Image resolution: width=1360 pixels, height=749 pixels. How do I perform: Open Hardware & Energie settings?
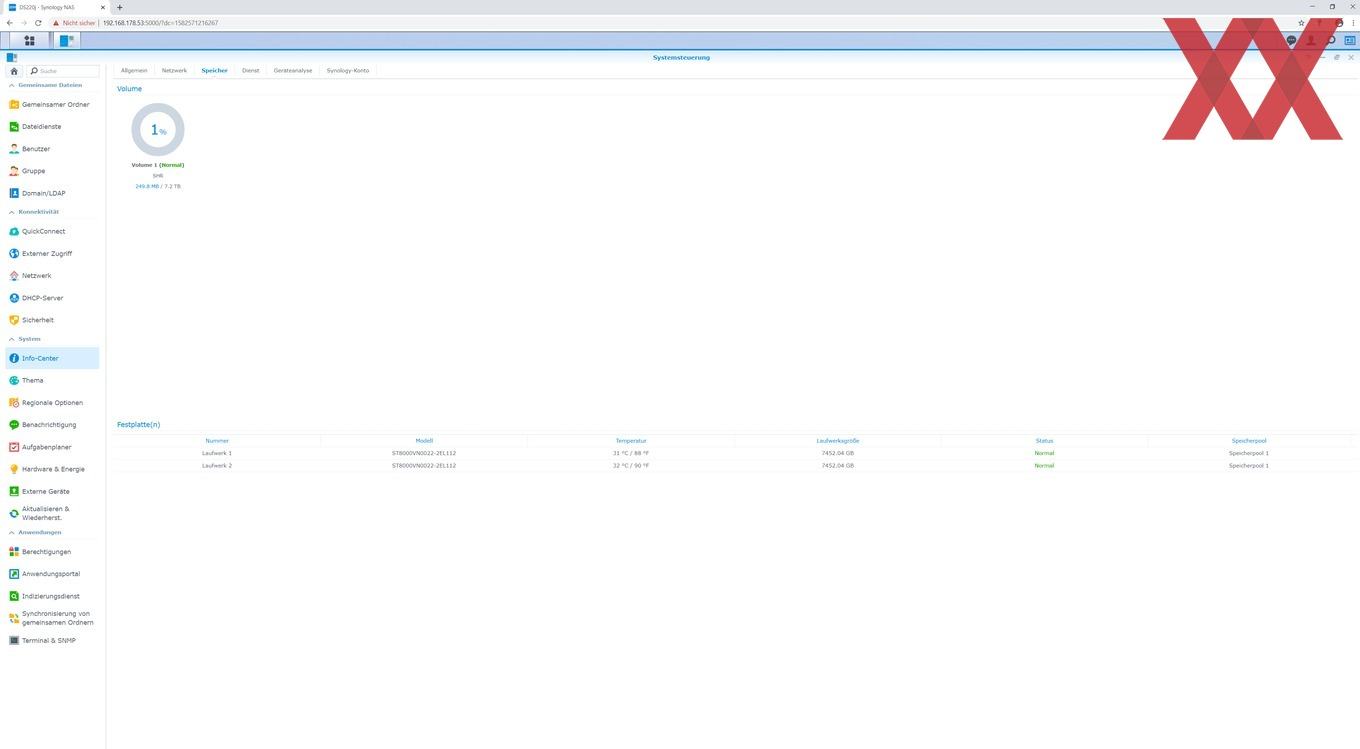tap(52, 469)
